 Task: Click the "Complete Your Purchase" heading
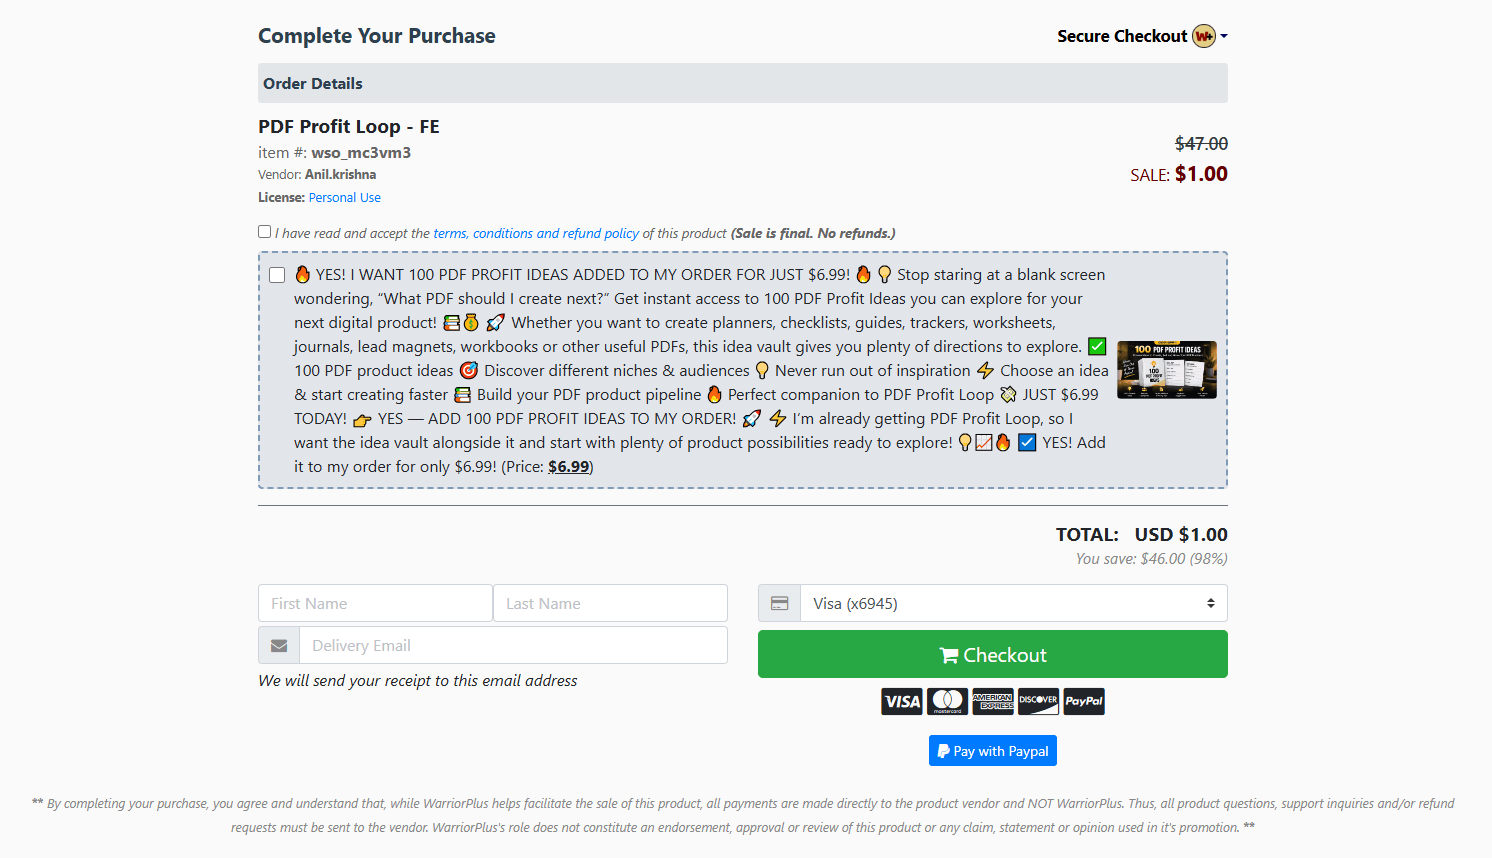377,36
